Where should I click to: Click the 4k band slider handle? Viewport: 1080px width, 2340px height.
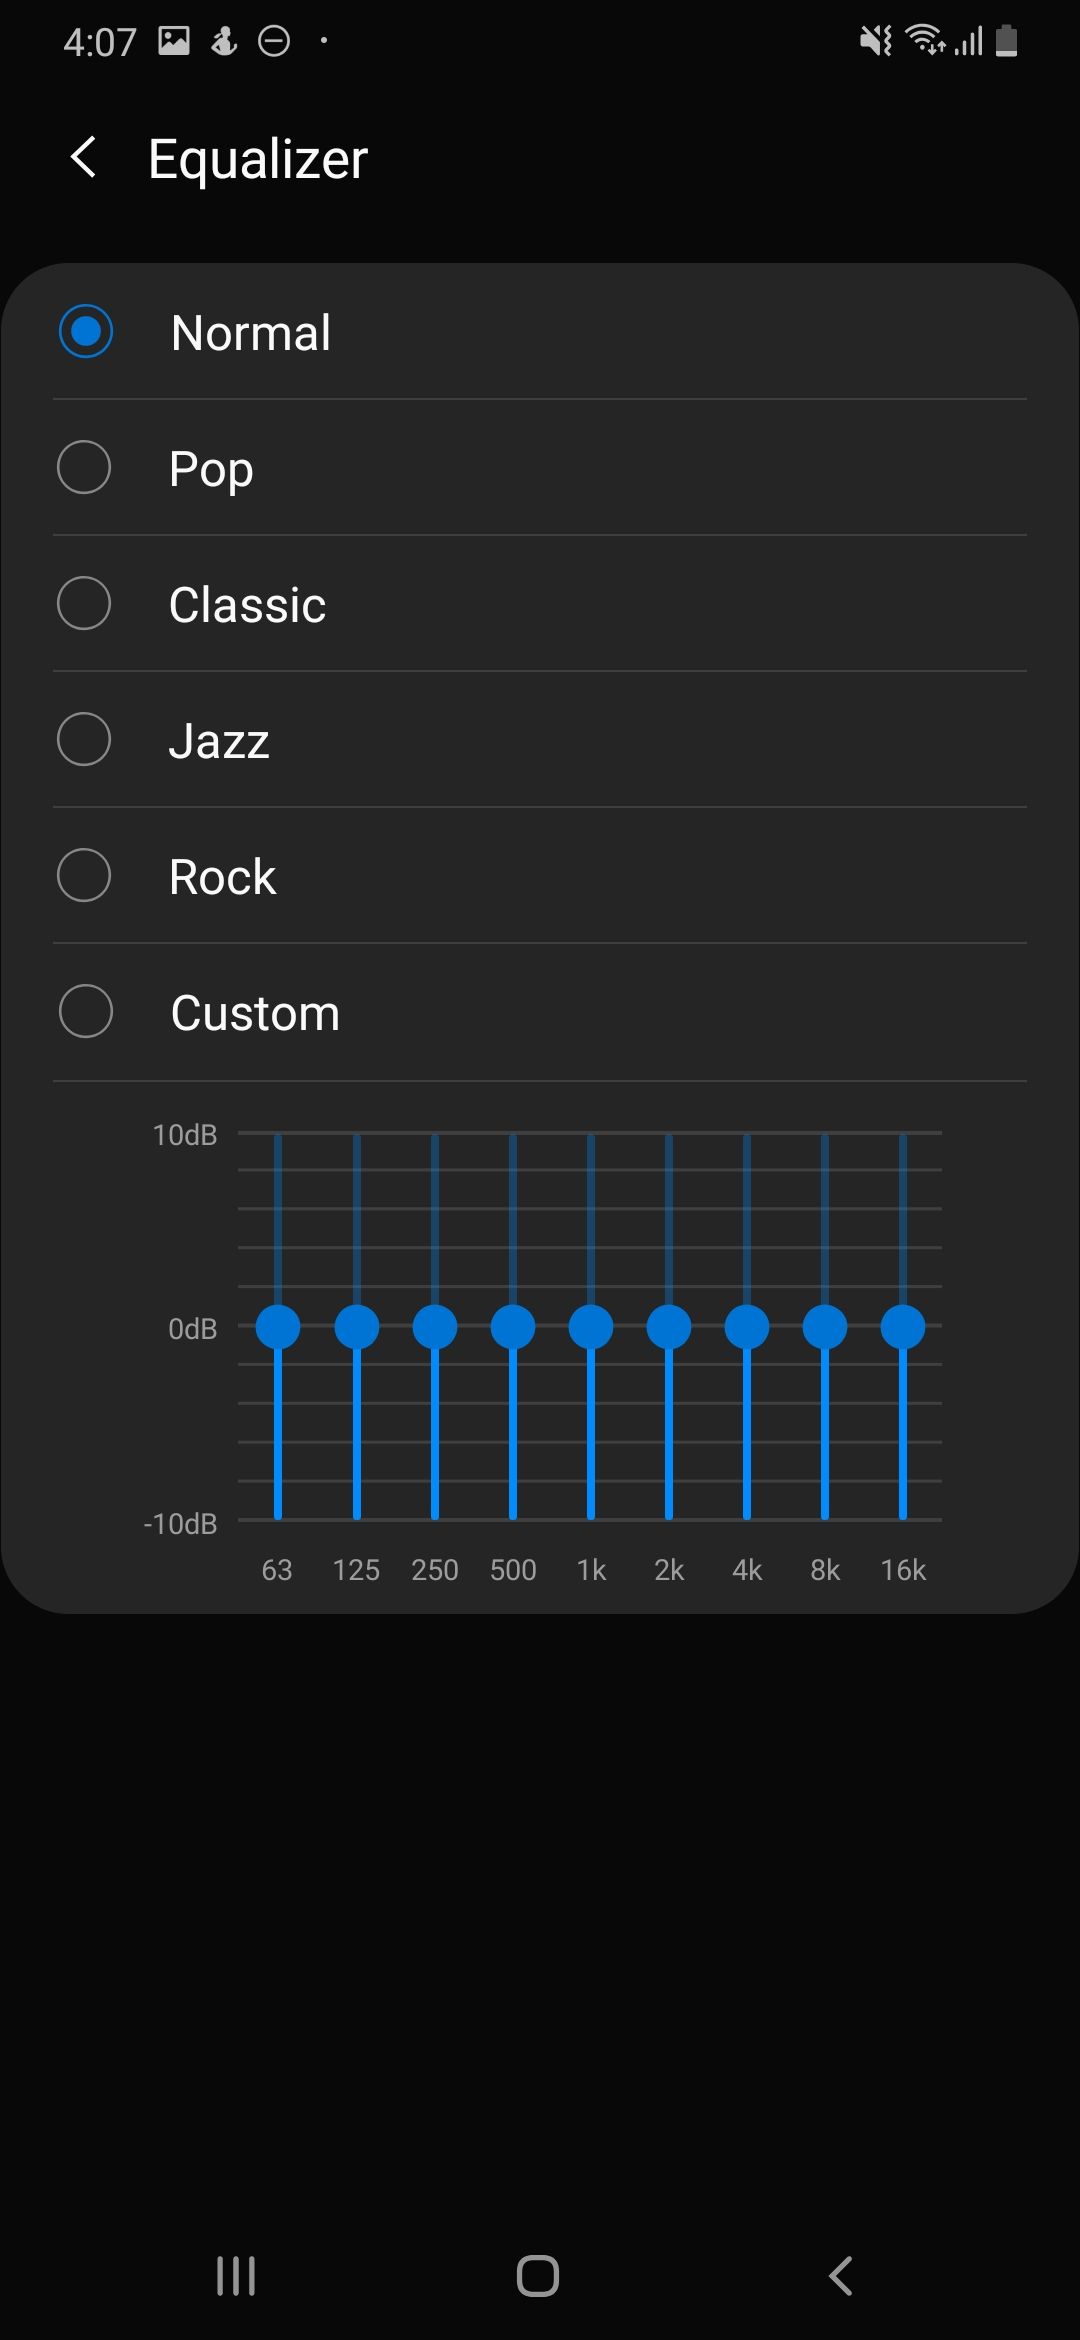[747, 1327]
